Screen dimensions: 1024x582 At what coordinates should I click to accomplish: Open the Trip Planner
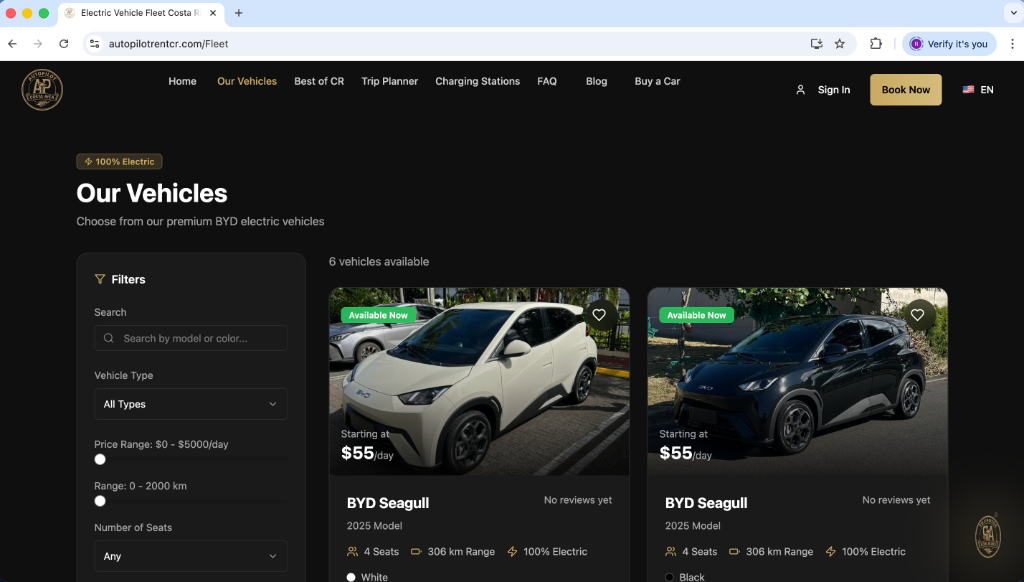[x=389, y=82]
